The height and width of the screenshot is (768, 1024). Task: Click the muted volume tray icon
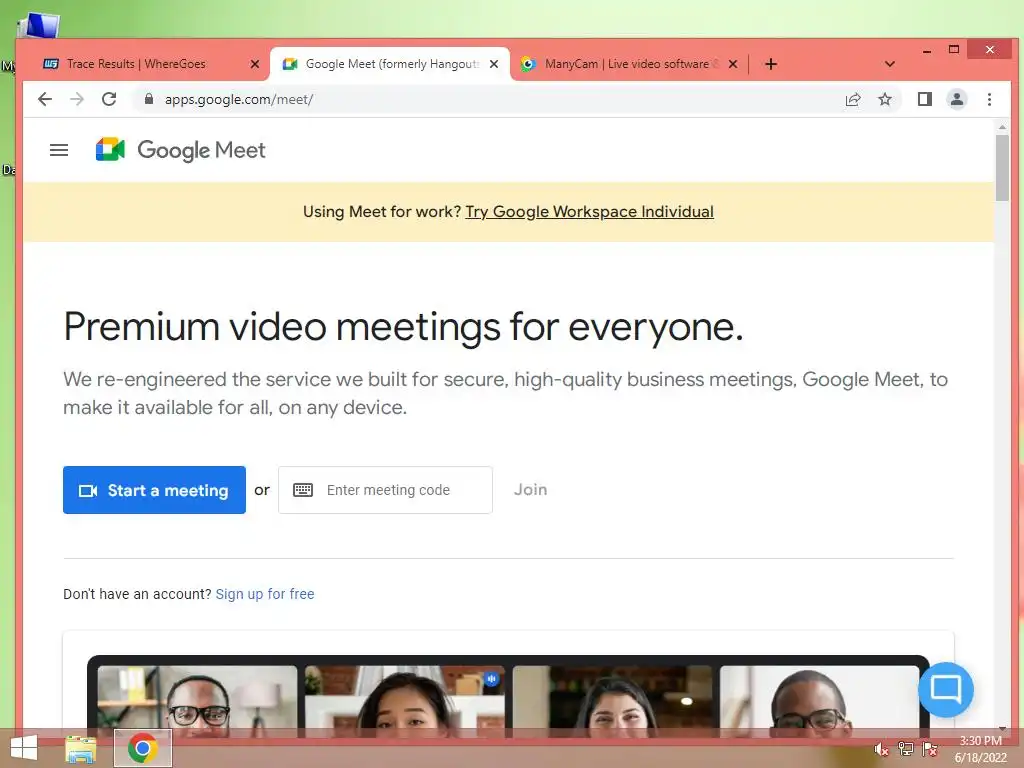(x=881, y=749)
